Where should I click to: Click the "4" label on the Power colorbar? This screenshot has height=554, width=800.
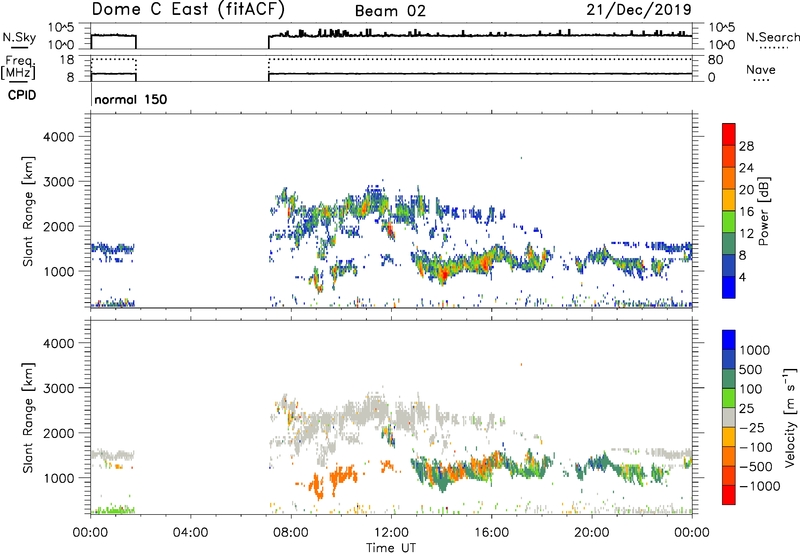click(x=742, y=278)
